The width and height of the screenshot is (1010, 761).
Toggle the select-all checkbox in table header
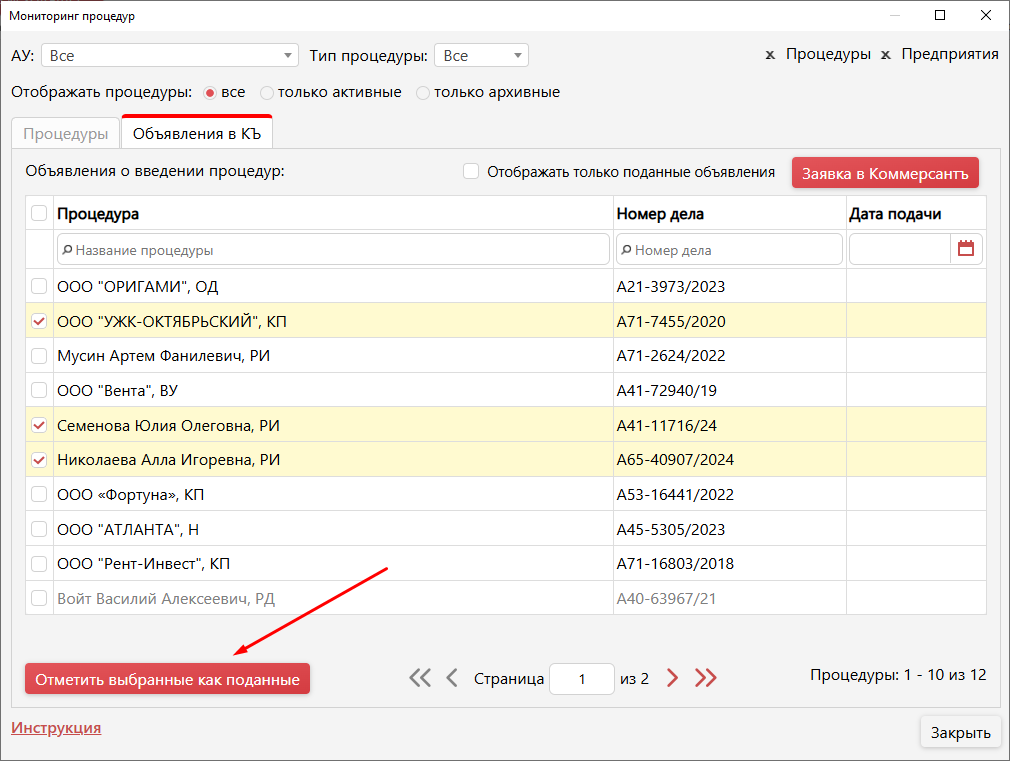pyautogui.click(x=39, y=213)
